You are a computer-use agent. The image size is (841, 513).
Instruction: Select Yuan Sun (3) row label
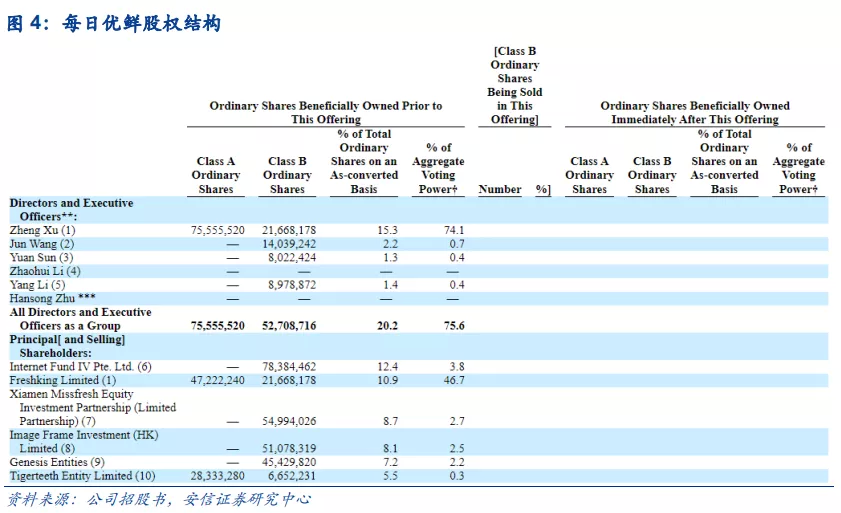[41, 258]
